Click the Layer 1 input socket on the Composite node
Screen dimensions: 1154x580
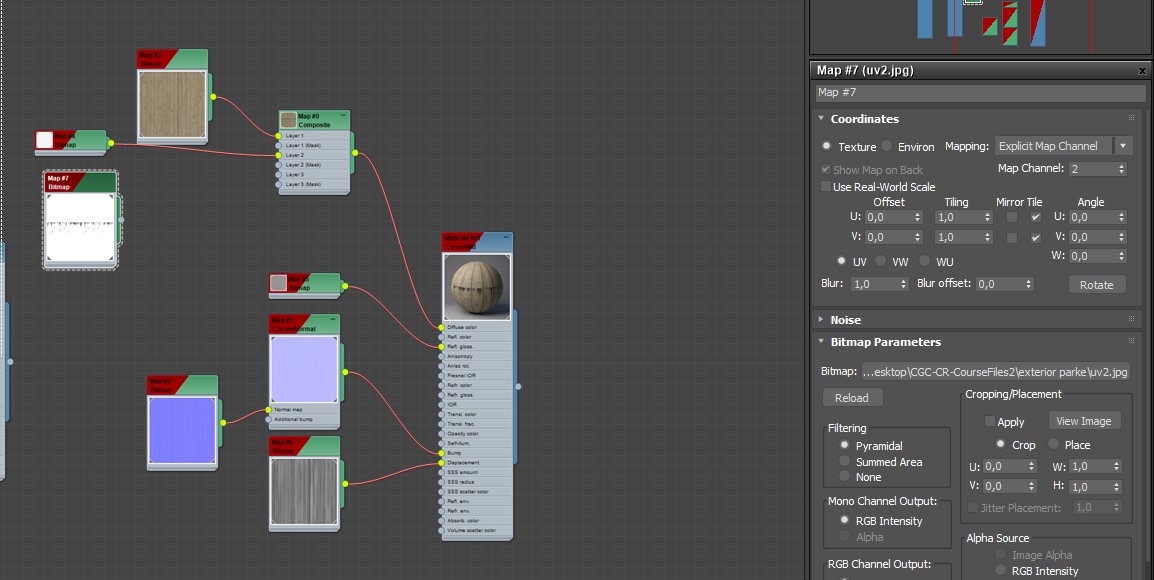[x=277, y=135]
